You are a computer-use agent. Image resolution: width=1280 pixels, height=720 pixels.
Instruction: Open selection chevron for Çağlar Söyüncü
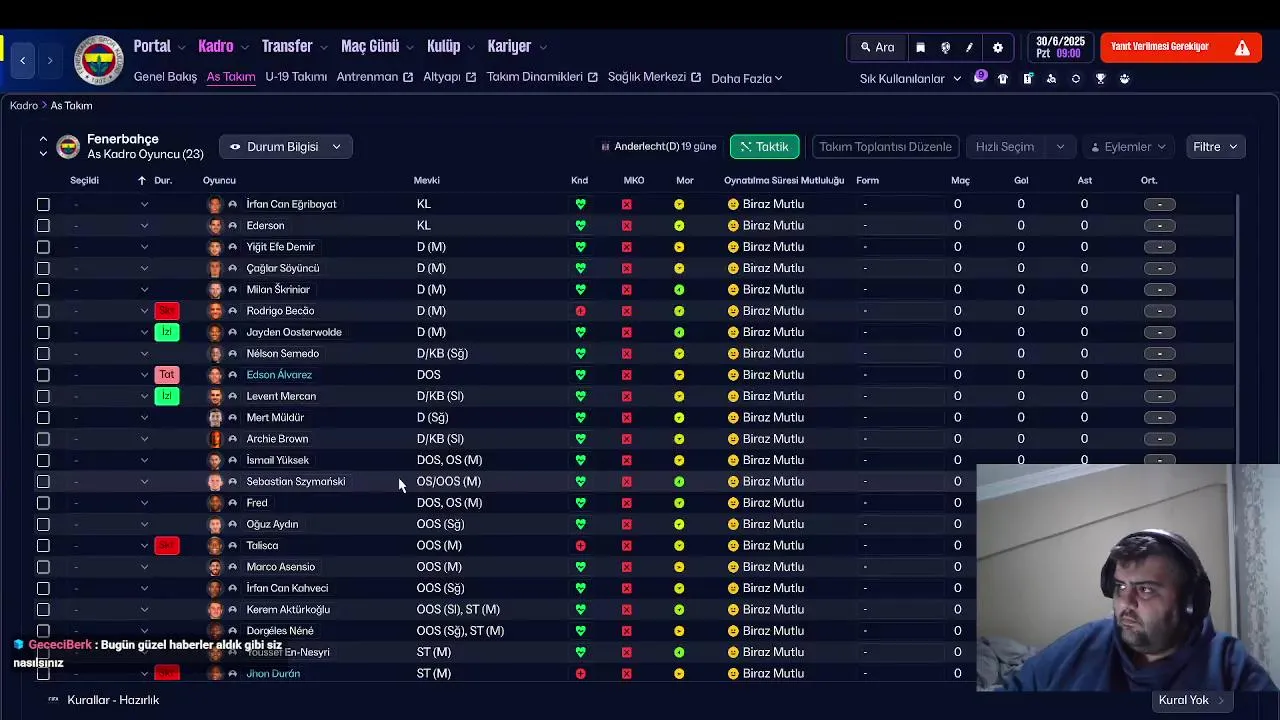coord(144,268)
